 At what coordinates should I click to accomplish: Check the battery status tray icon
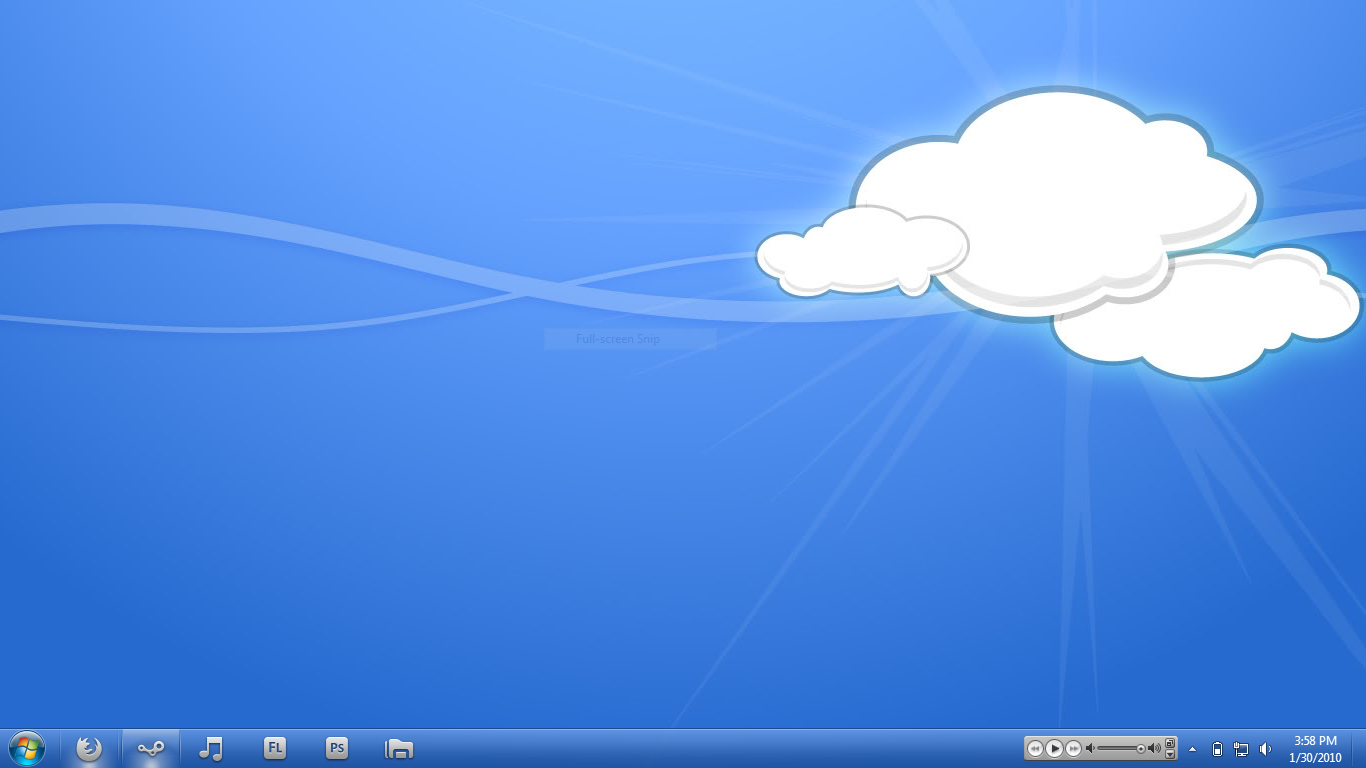click(x=1217, y=749)
